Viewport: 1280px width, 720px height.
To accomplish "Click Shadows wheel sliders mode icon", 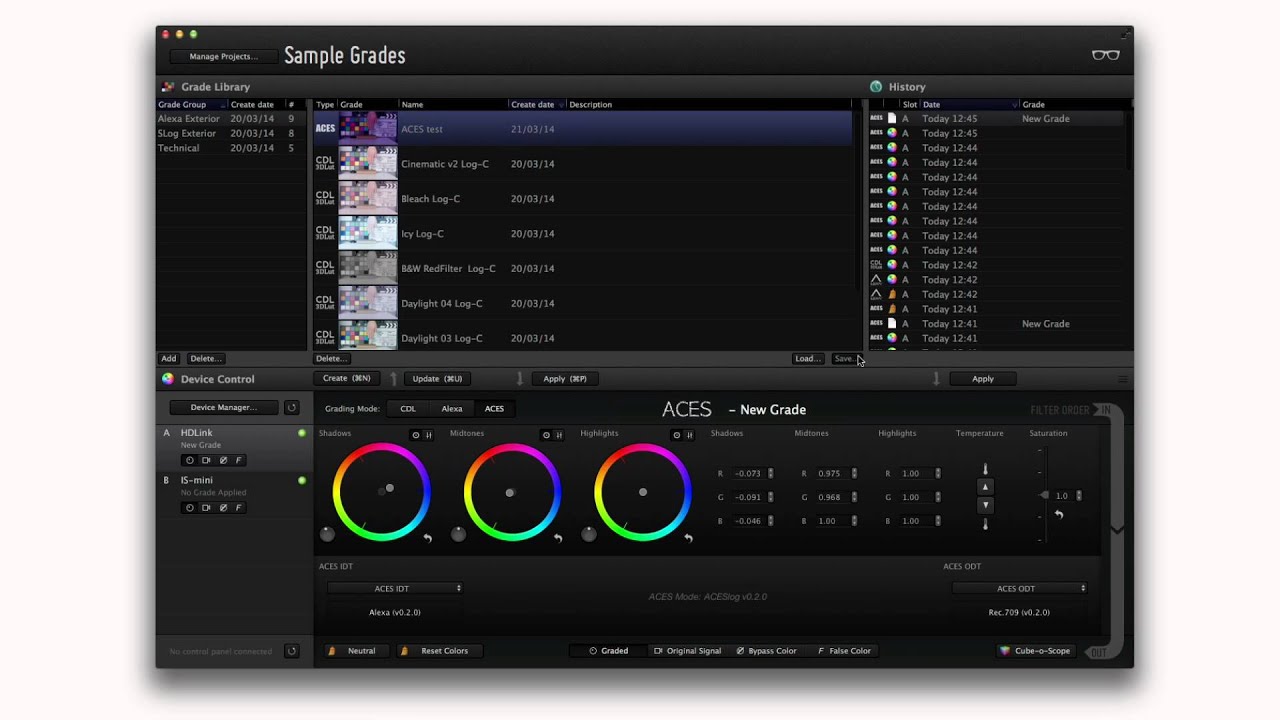I will pyautogui.click(x=429, y=435).
